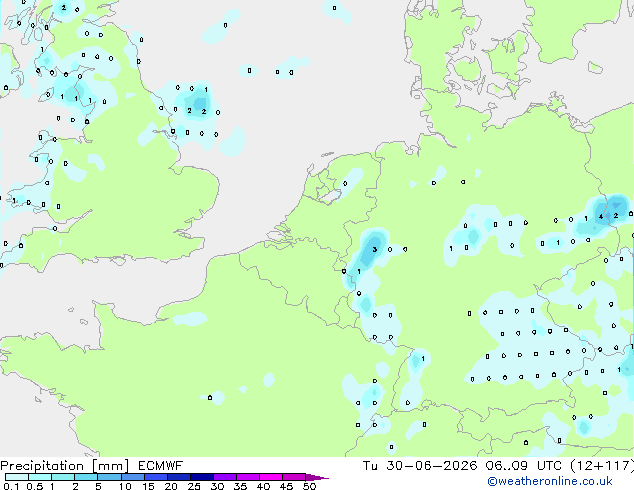Click the 35–40 mm violet legend swatch
634x490 pixels.
pyautogui.click(x=248, y=477)
